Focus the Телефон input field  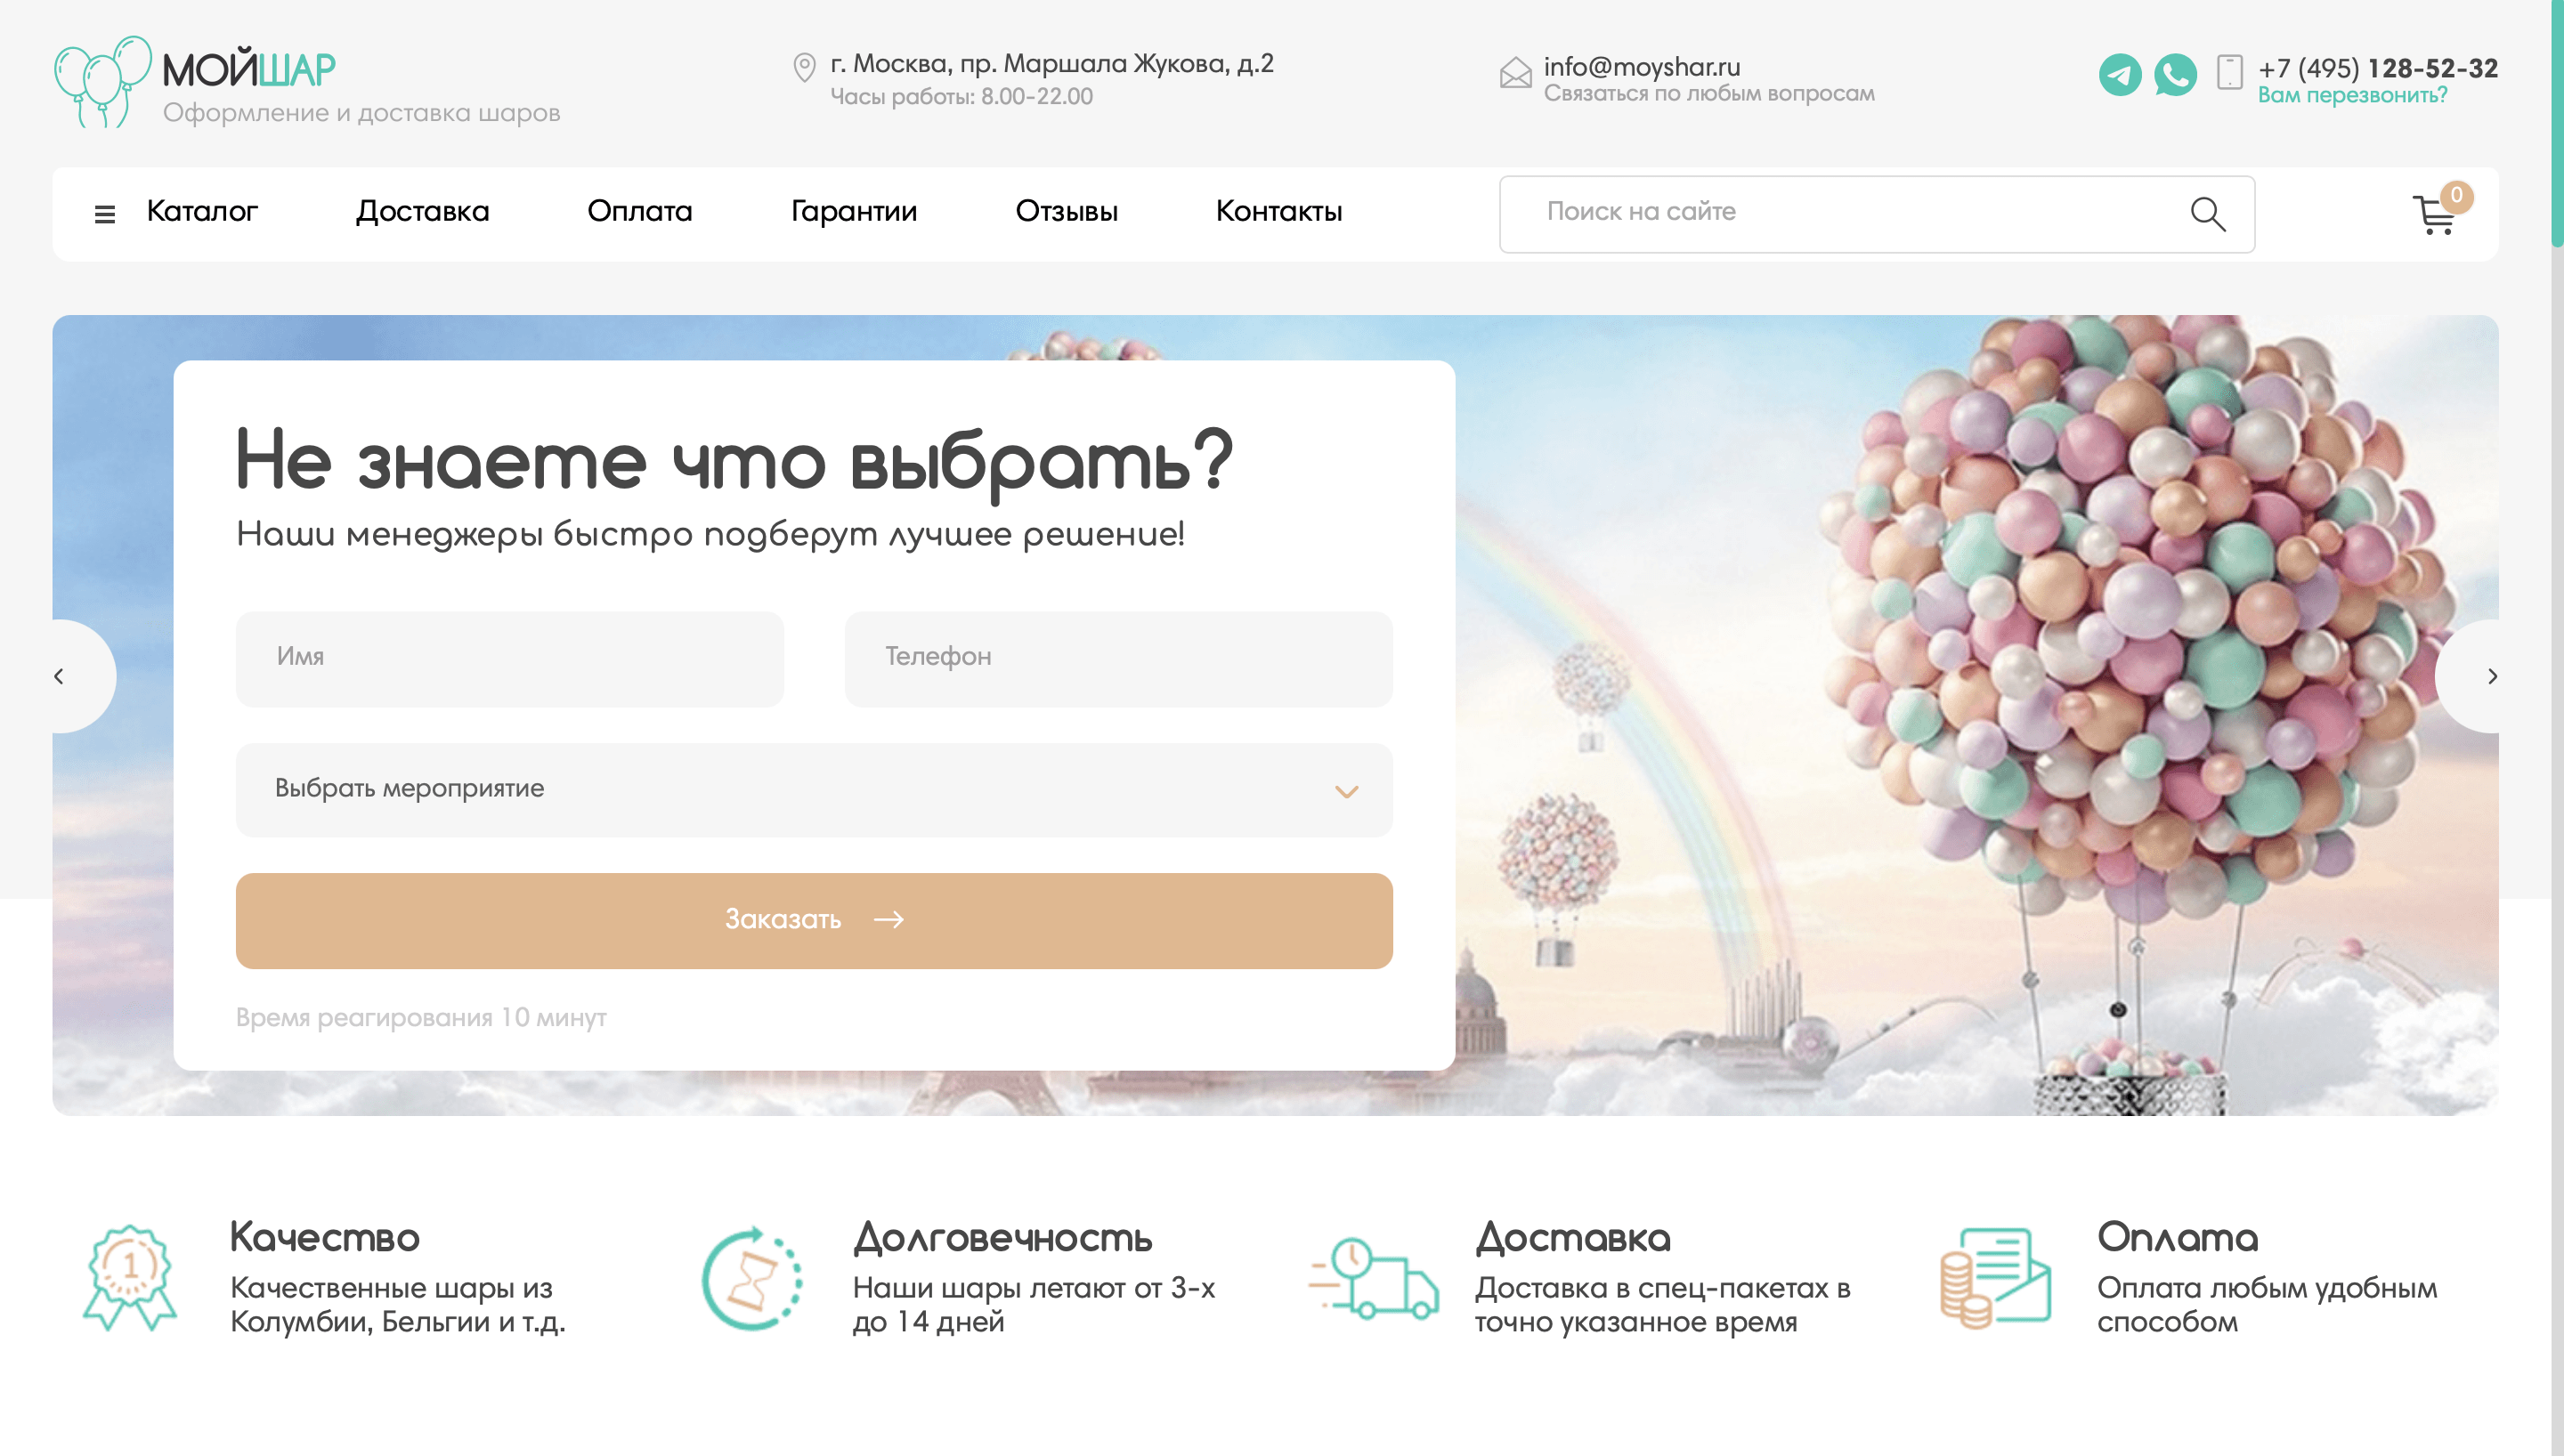tap(1118, 659)
